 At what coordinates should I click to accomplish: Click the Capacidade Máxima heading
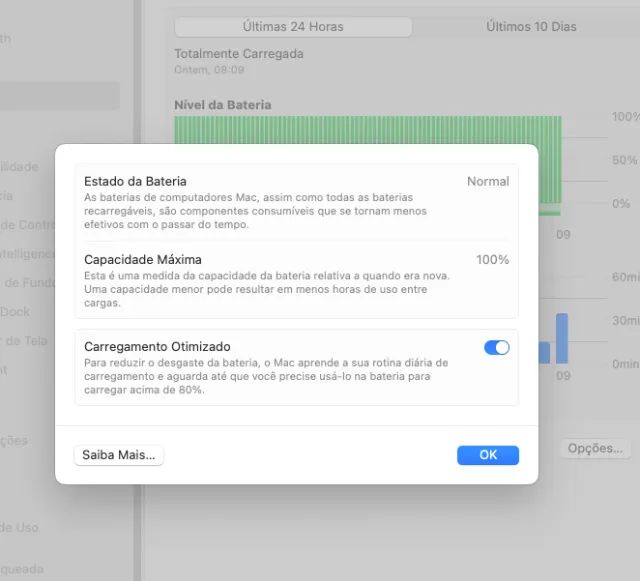142,260
